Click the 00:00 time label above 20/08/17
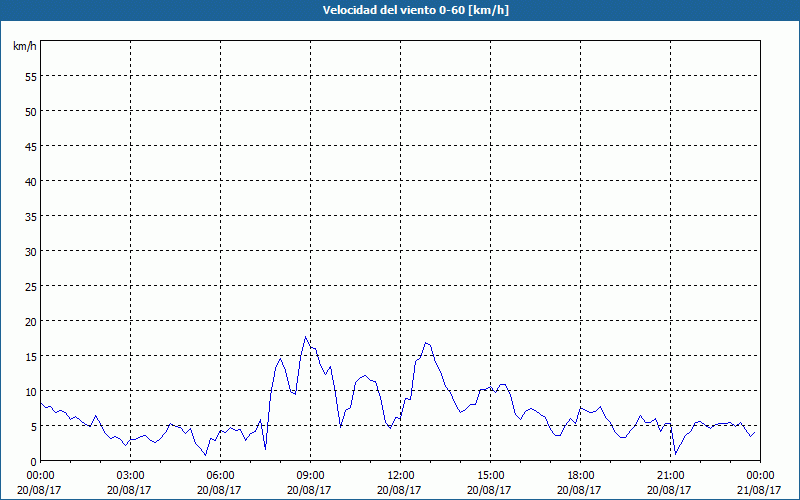Viewport: 800px width, 500px height. click(x=40, y=476)
